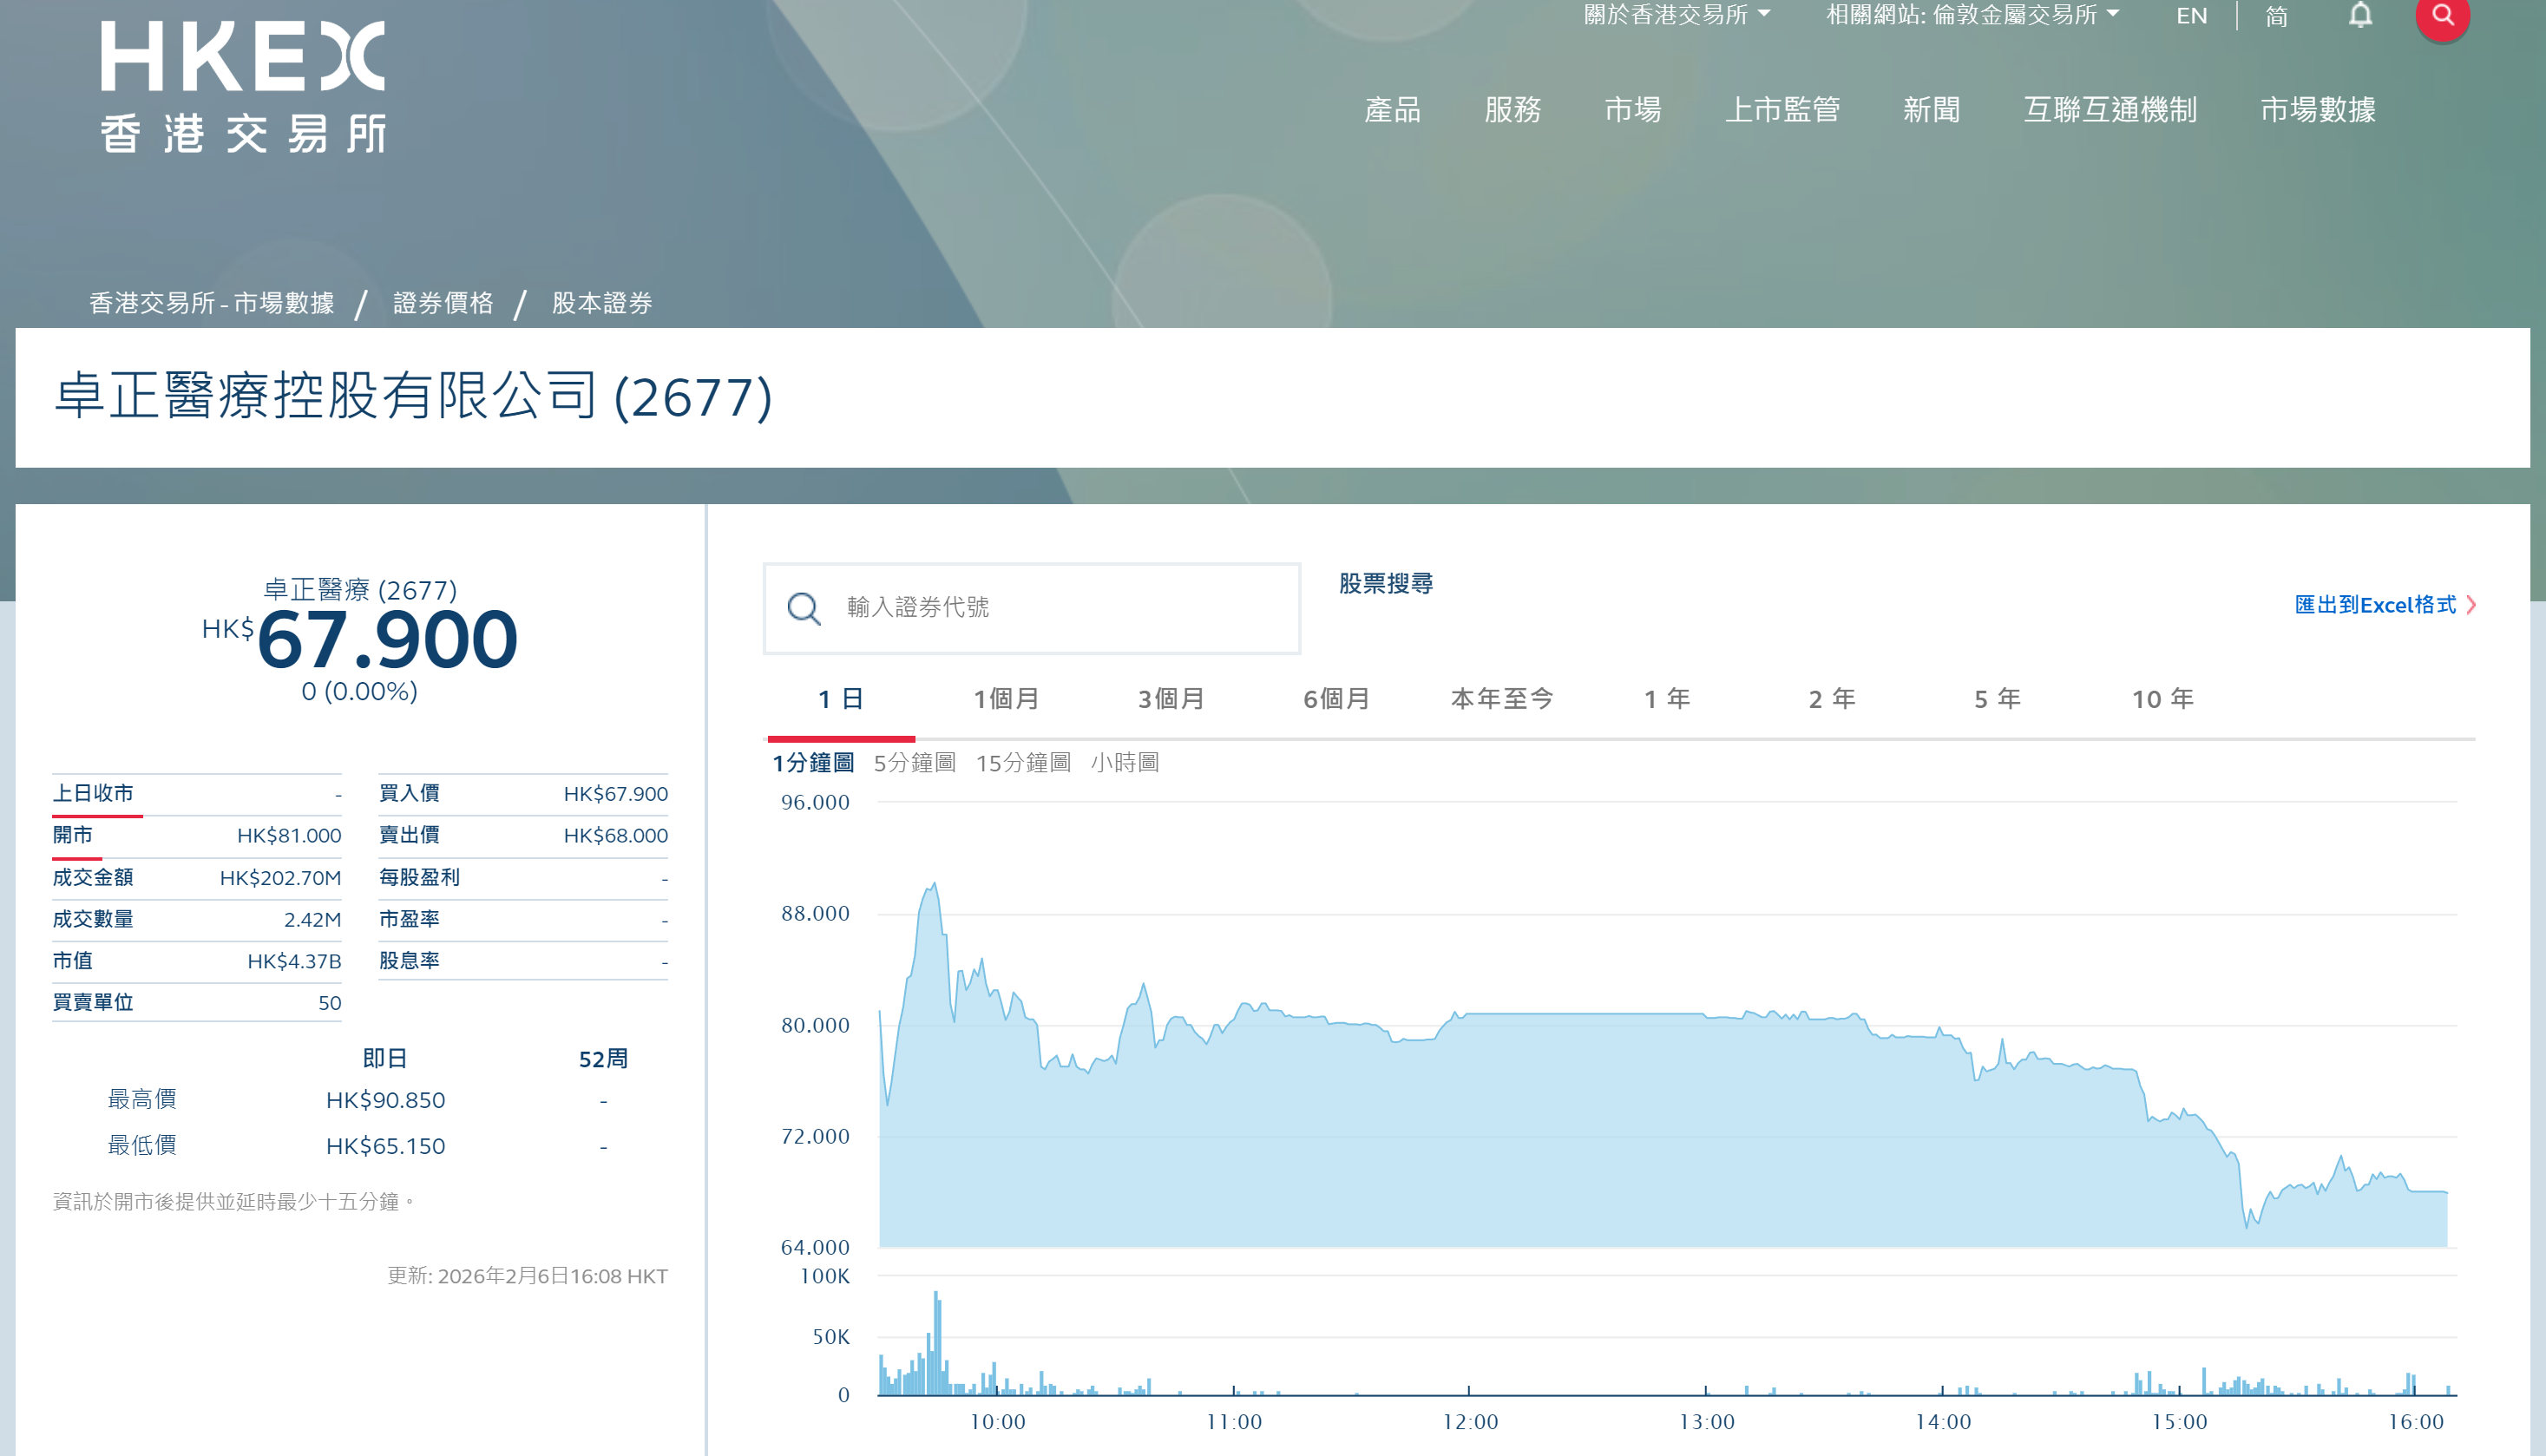Switch language to EN
Viewport: 2546px width, 1456px height.
click(x=2191, y=15)
